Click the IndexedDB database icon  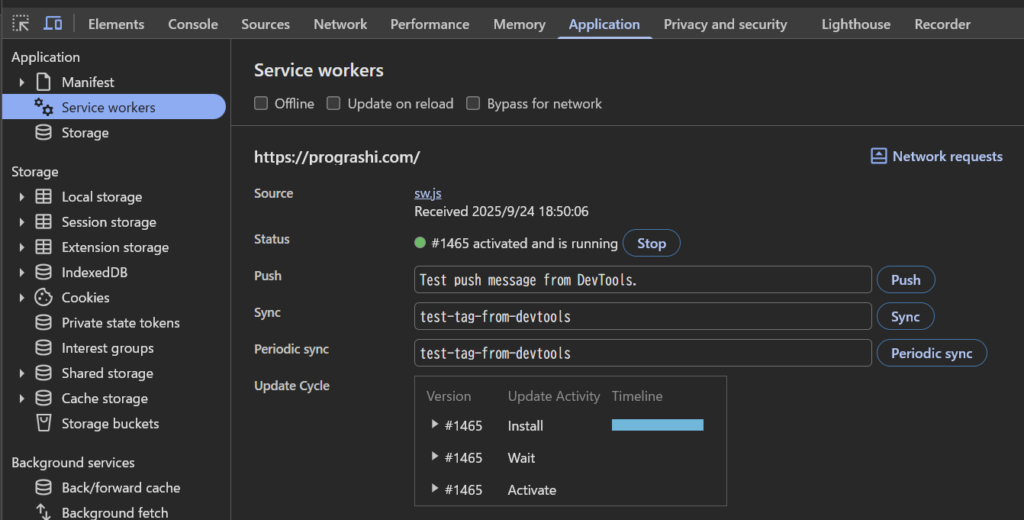coord(43,272)
